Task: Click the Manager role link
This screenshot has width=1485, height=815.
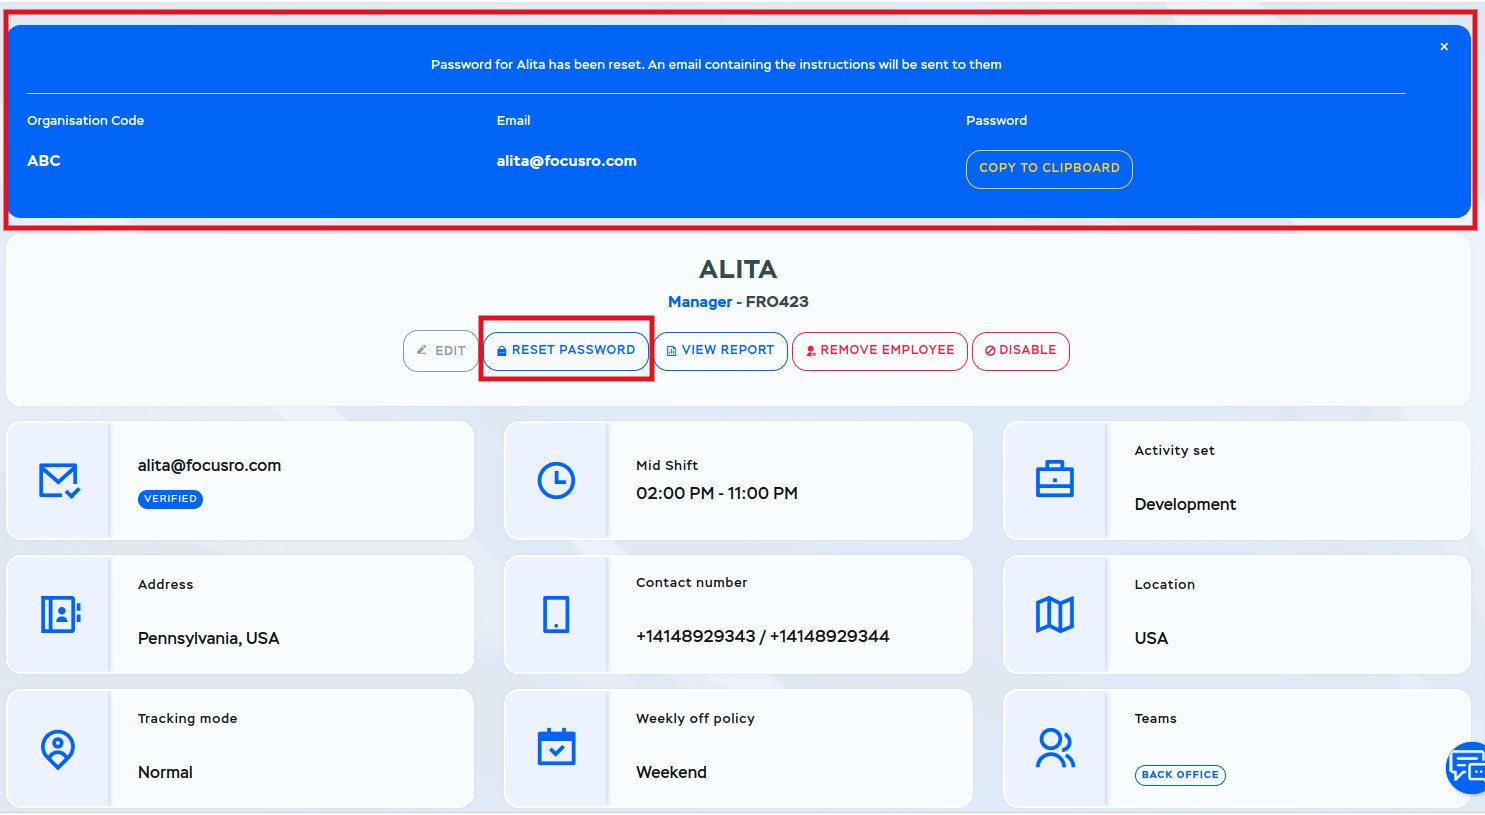Action: [699, 302]
